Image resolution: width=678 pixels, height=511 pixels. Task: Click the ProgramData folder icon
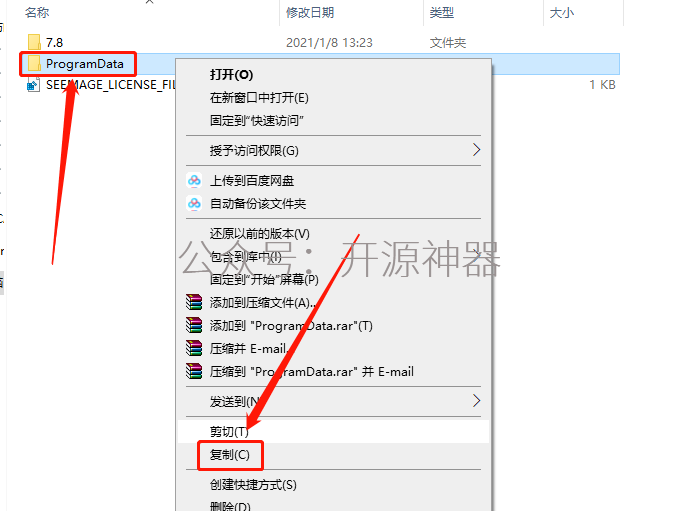[34, 64]
